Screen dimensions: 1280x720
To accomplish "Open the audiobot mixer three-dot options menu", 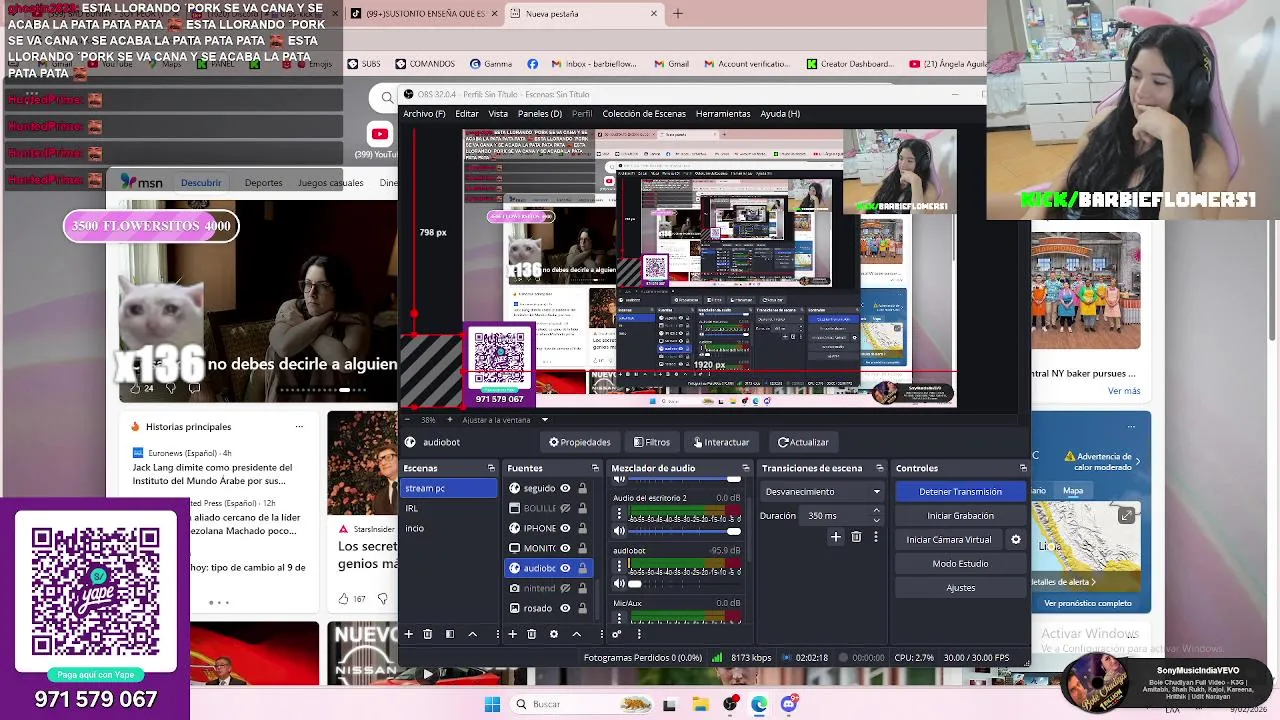I will [x=619, y=567].
